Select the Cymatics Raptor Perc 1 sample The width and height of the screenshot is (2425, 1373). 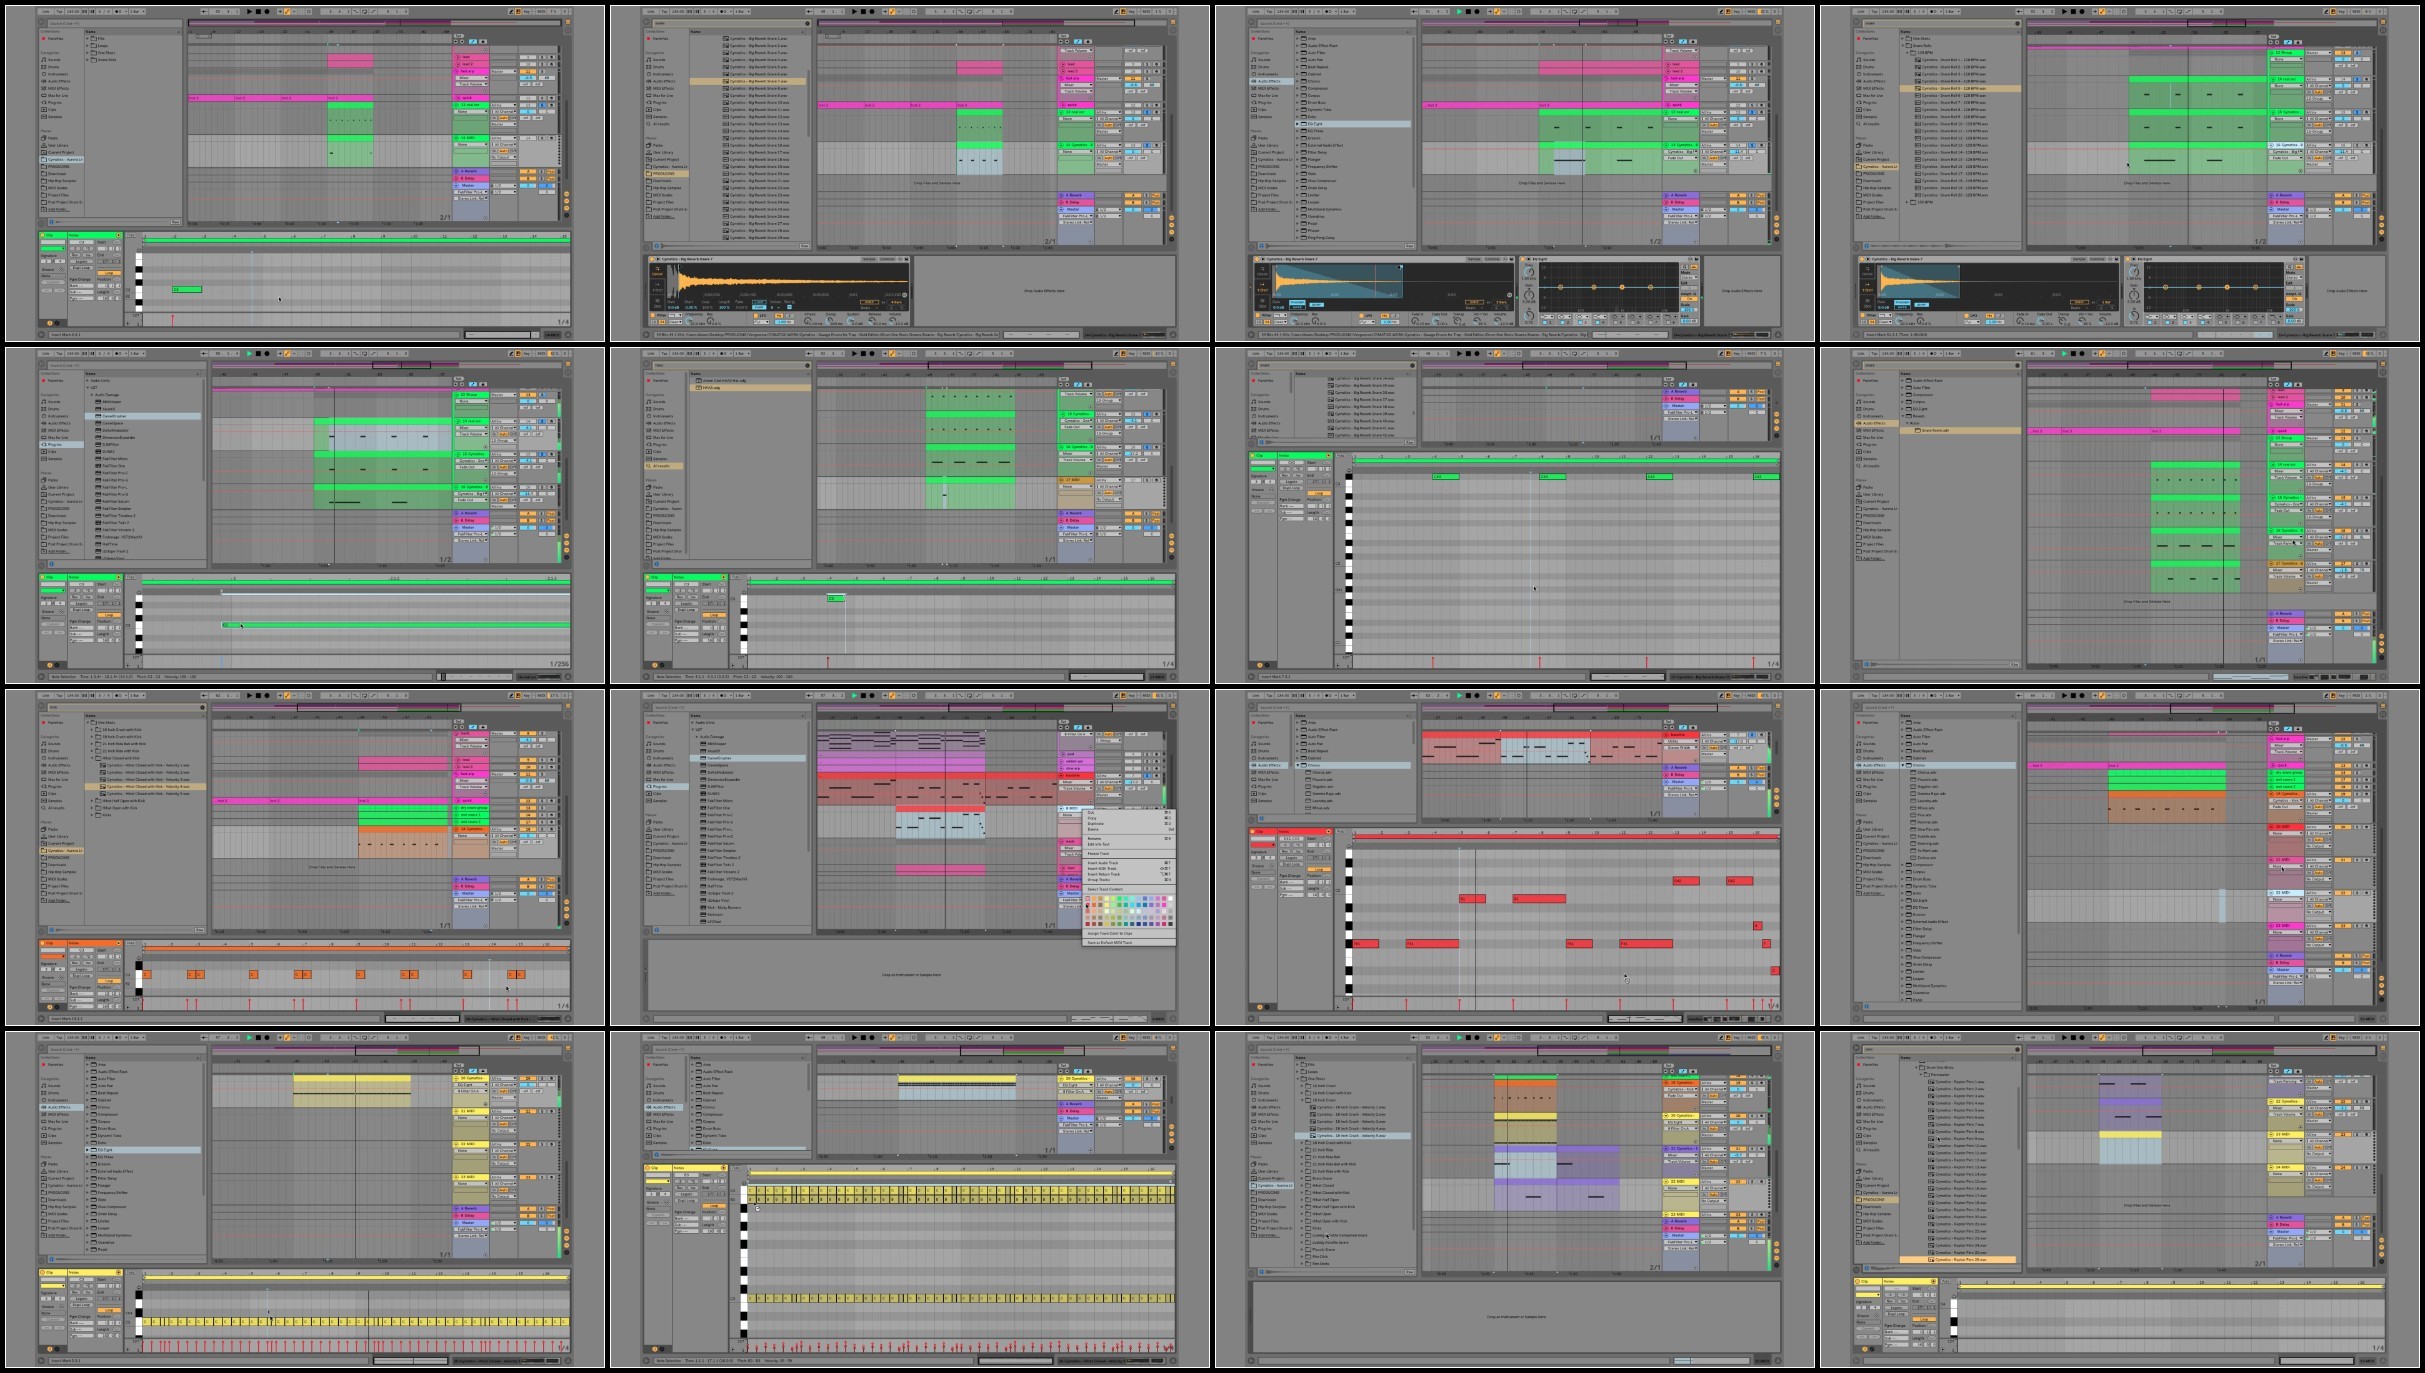[1957, 1082]
